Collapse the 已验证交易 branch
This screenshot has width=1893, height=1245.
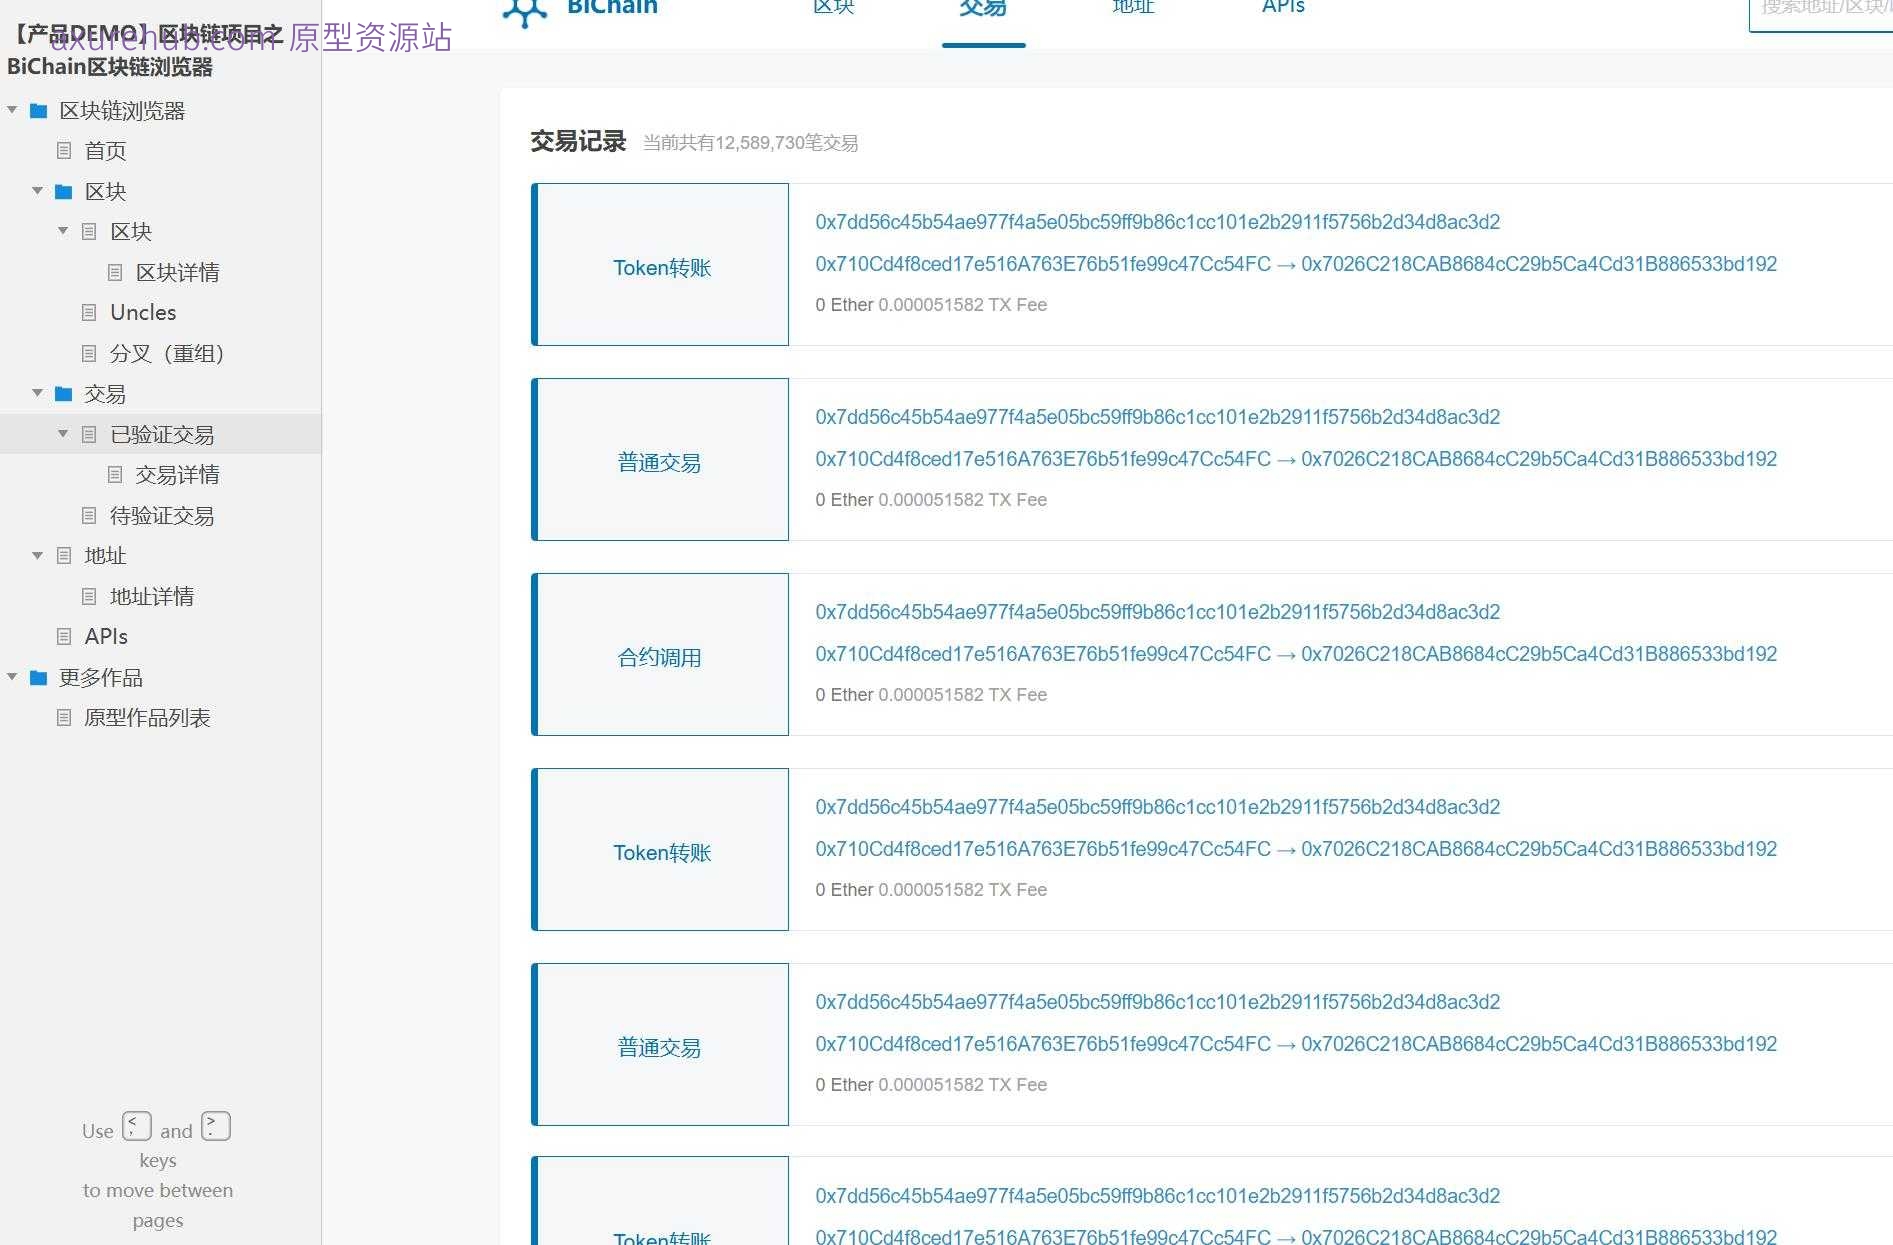[63, 434]
